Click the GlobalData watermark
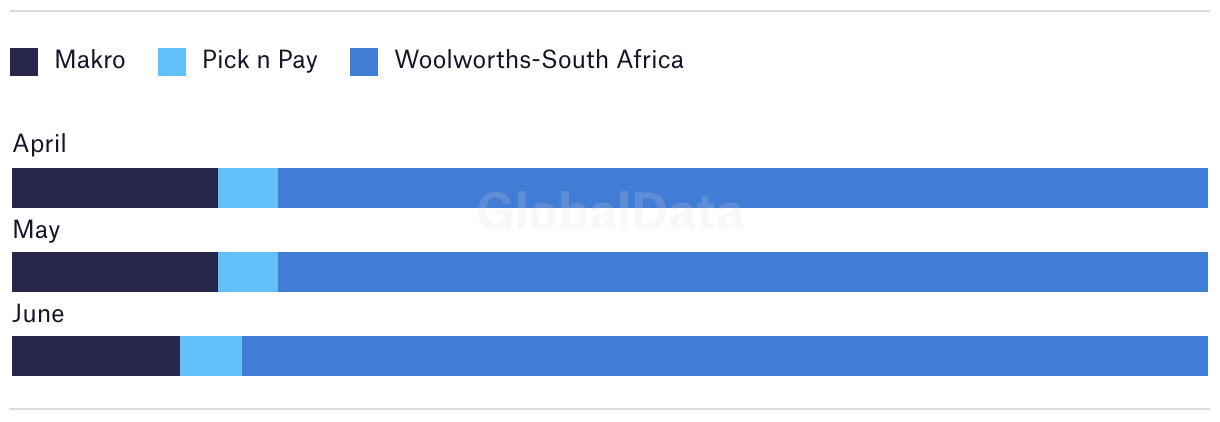The height and width of the screenshot is (422, 1220). tap(610, 211)
